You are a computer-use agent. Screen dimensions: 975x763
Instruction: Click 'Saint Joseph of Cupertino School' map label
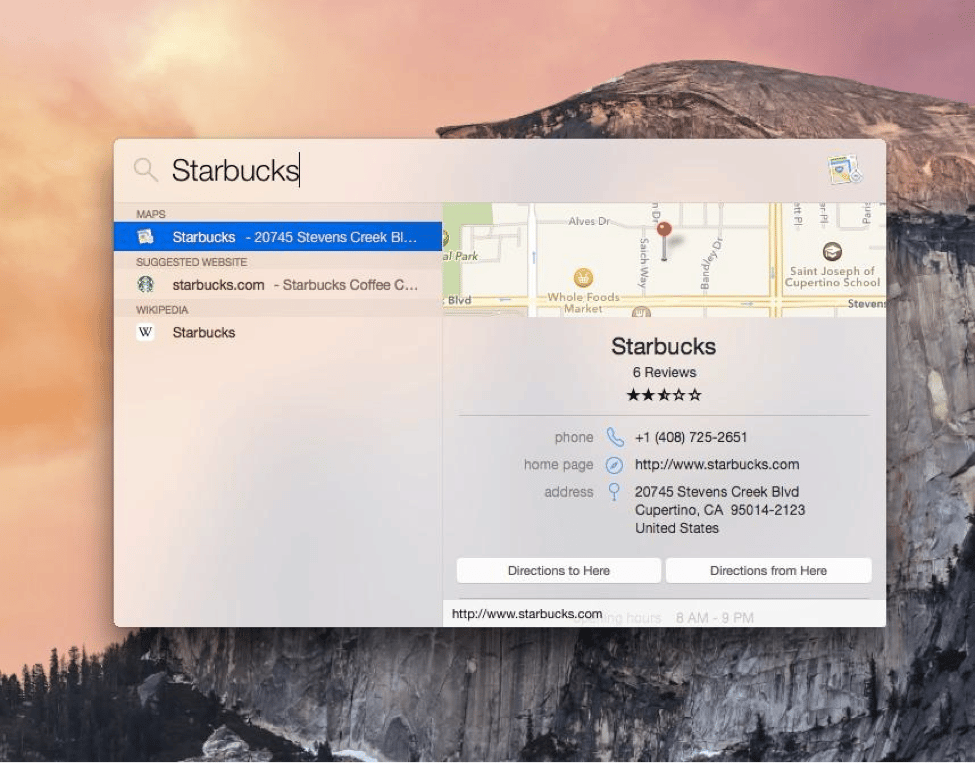[832, 277]
